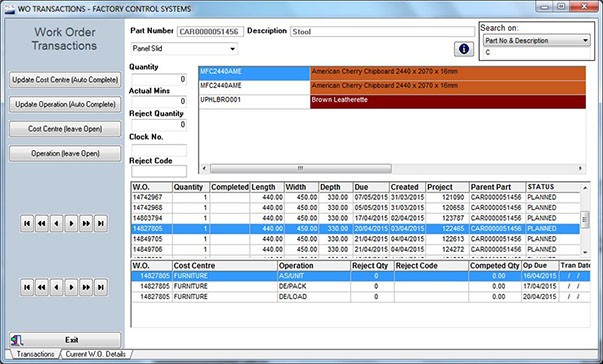Step to next record in upper navigator
Viewport: 603px width, 364px height.
[71, 223]
